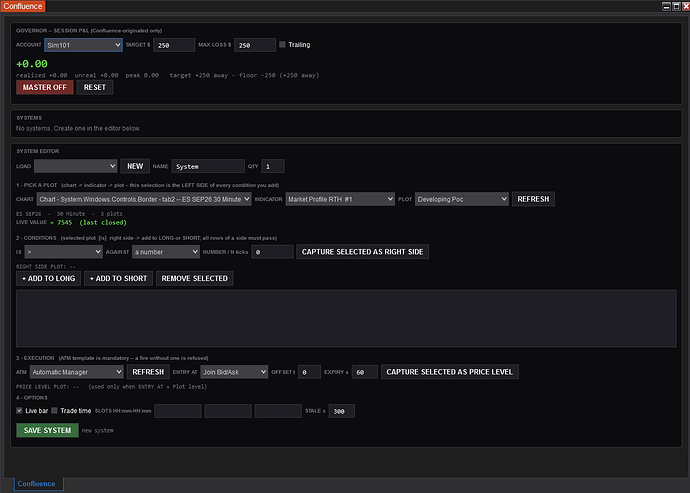Expand the Indicator Market Profile dropdown
The width and height of the screenshot is (690, 493).
pos(340,199)
